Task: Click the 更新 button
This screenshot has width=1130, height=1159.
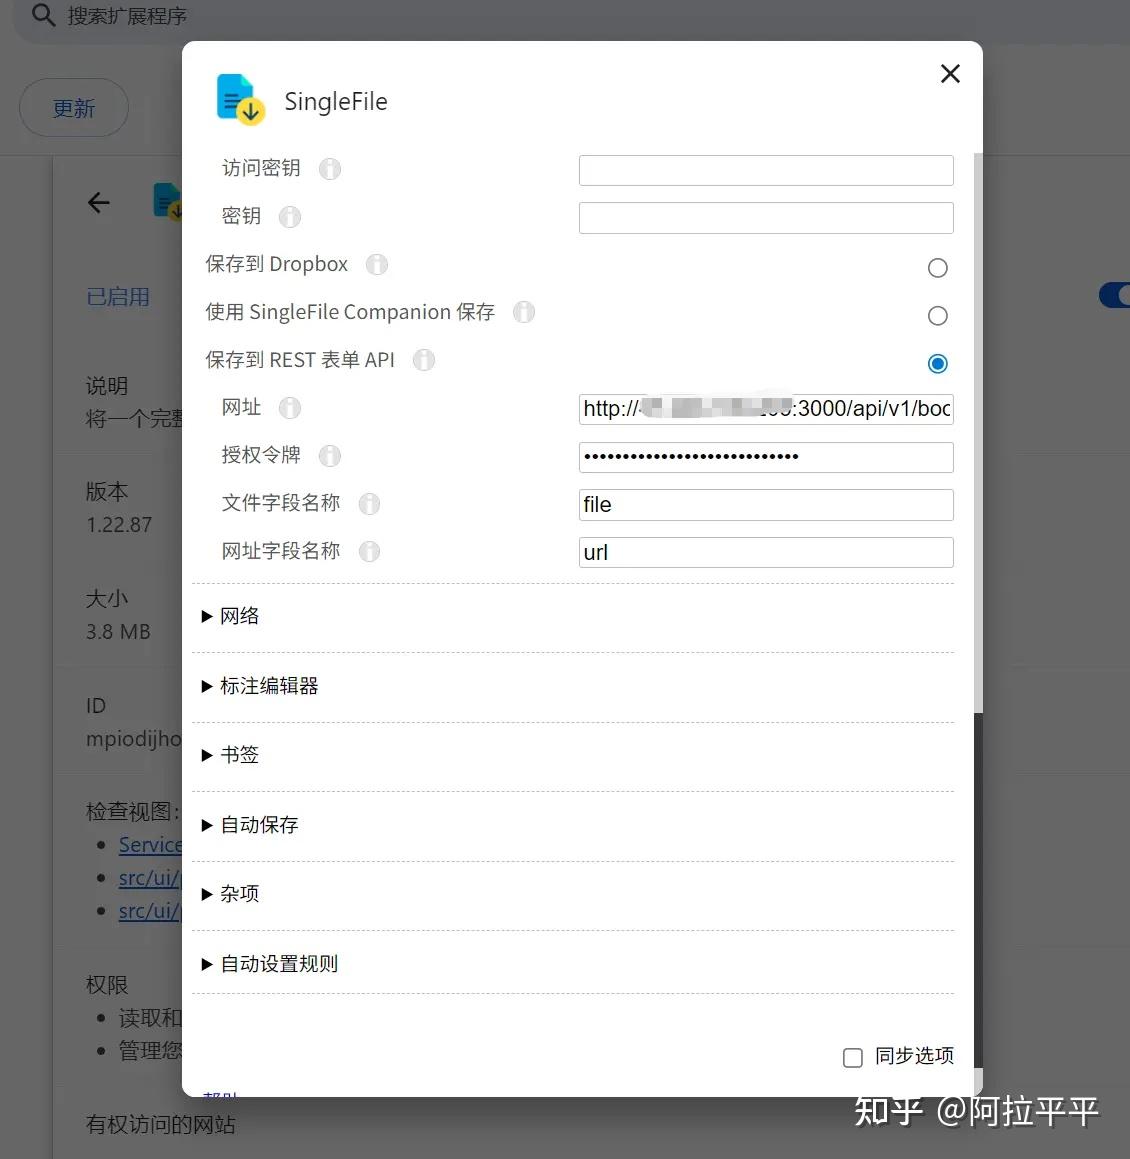Action: click(x=73, y=108)
